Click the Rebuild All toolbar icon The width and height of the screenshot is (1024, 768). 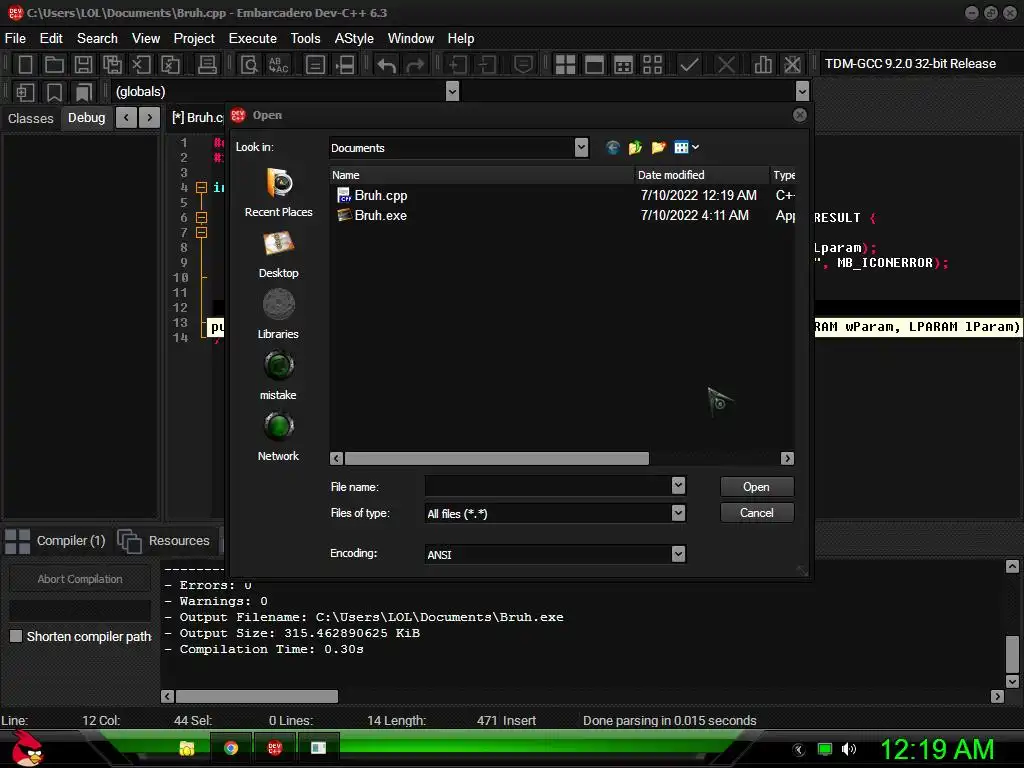pyautogui.click(x=652, y=64)
